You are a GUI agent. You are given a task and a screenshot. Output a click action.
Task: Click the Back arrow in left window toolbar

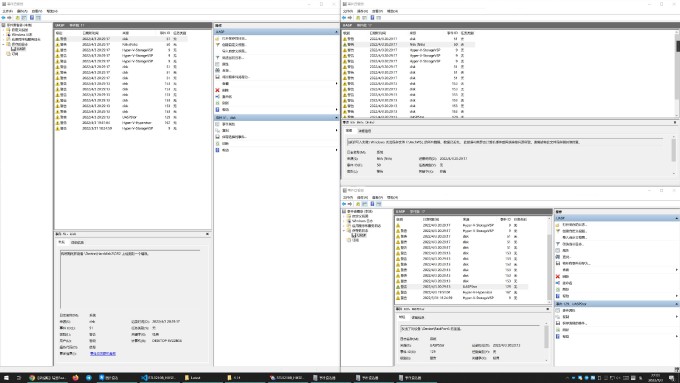[x=3, y=18]
